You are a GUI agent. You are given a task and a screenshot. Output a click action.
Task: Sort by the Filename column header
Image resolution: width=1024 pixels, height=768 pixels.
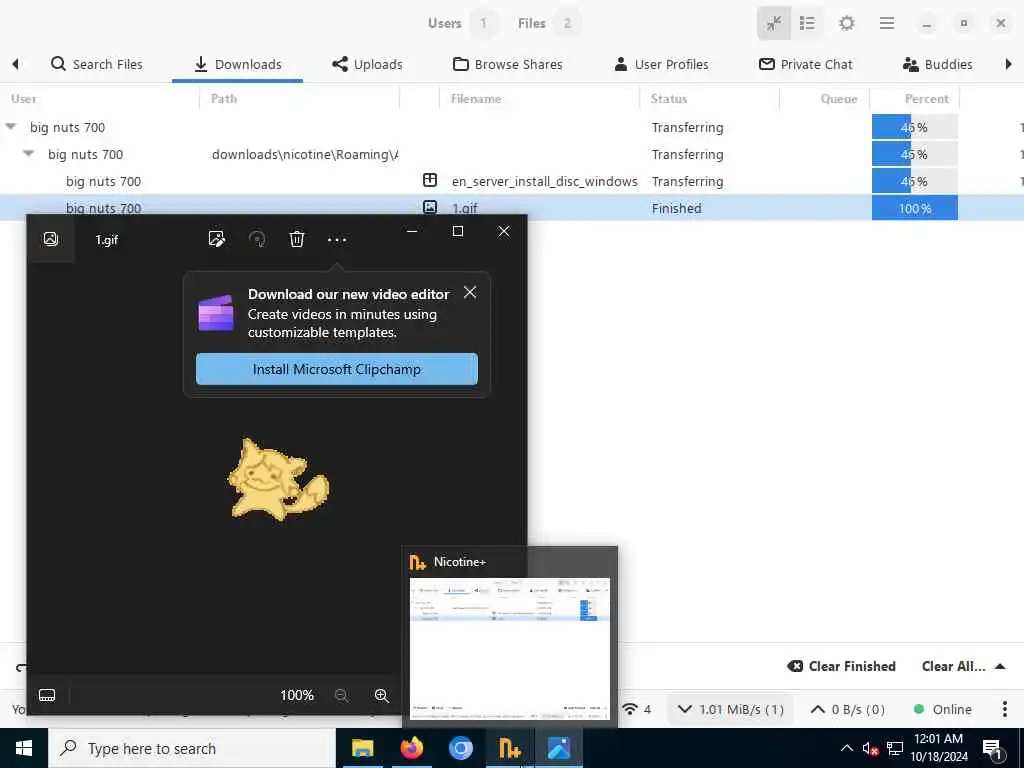pos(539,99)
